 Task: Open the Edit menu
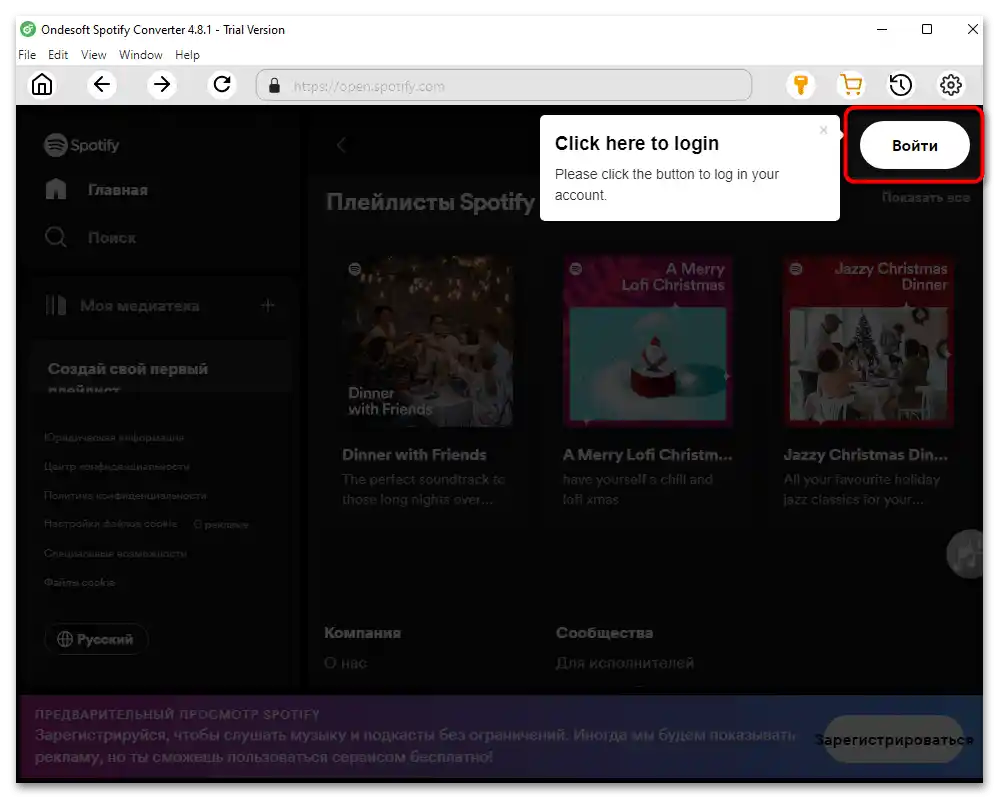58,55
